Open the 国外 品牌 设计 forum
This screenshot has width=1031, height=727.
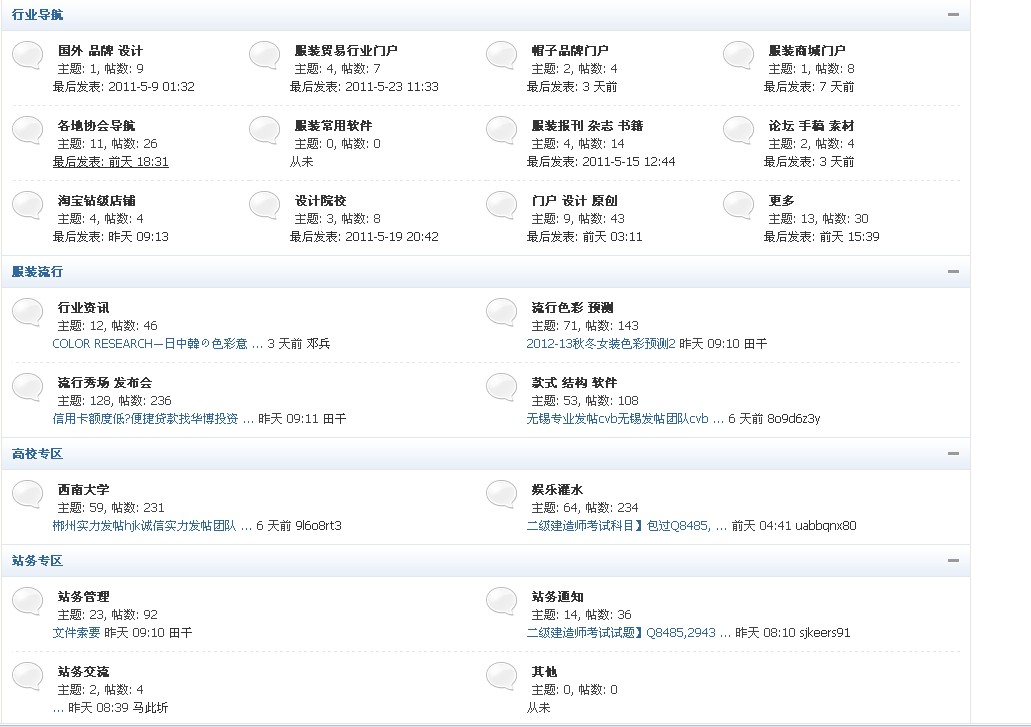coord(100,51)
